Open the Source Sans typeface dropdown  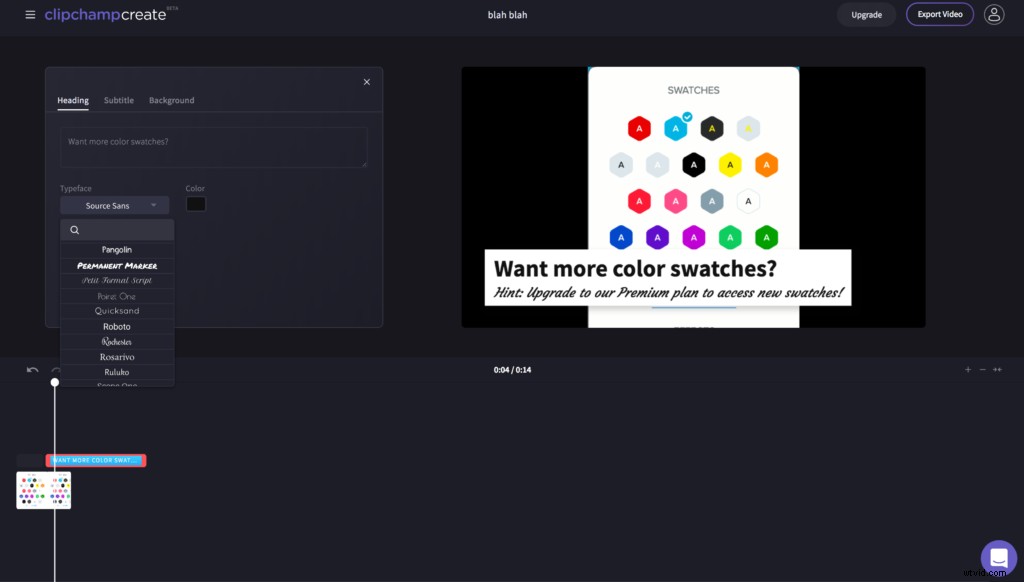pos(114,204)
